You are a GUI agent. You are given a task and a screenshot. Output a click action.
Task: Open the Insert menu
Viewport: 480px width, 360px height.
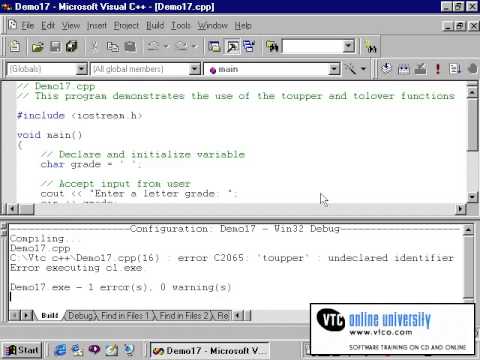tap(97, 26)
